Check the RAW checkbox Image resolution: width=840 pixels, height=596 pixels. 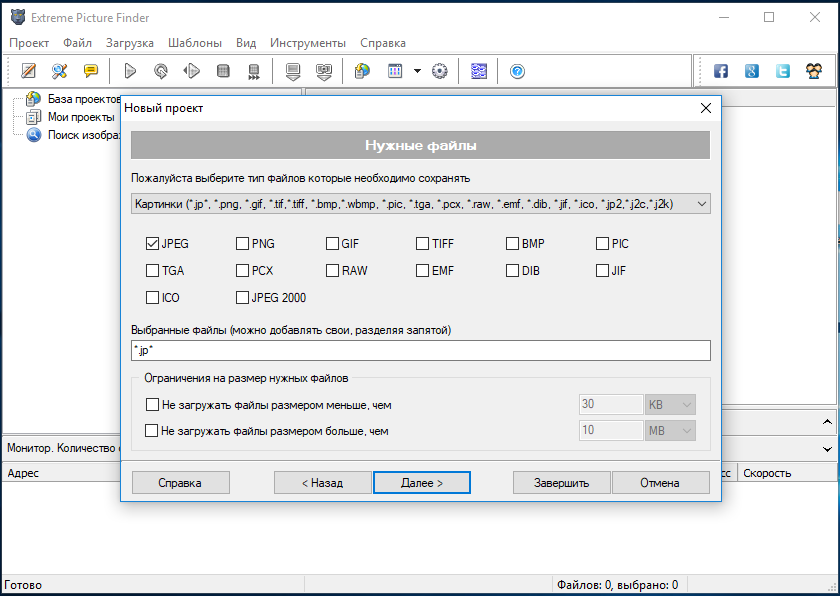point(332,270)
